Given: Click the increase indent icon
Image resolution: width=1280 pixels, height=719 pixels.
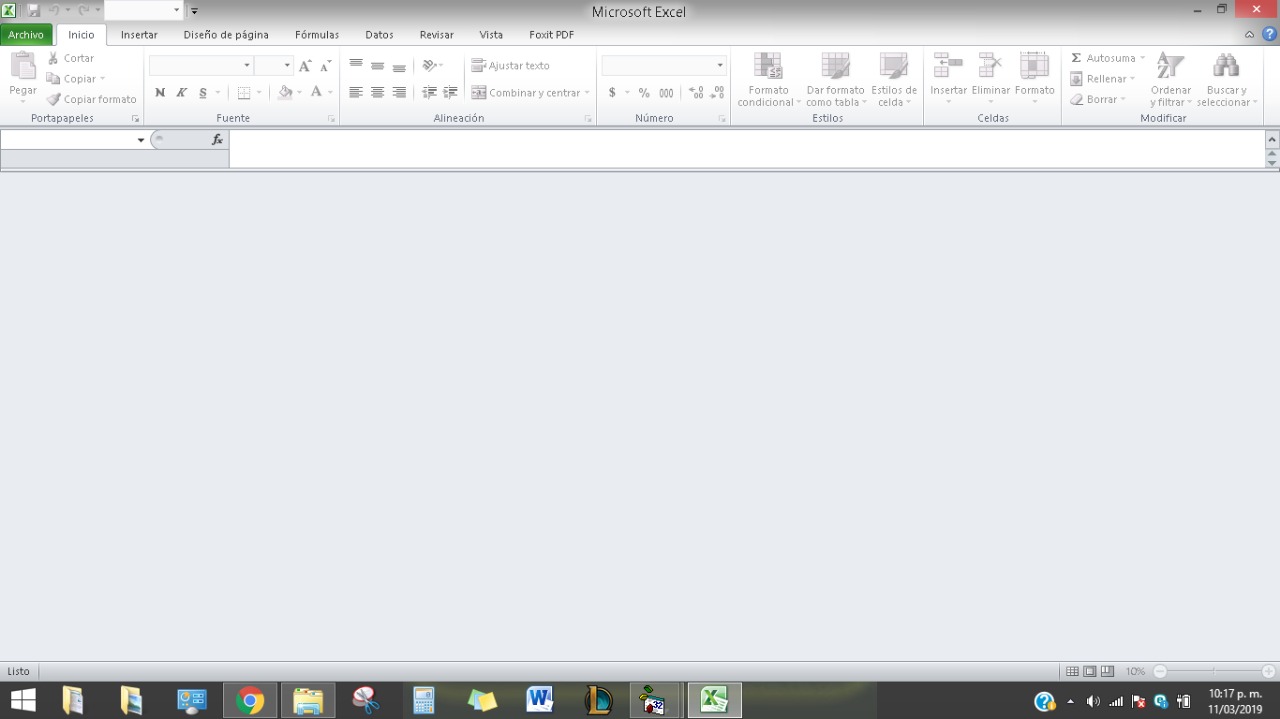Looking at the screenshot, I should click(x=451, y=92).
